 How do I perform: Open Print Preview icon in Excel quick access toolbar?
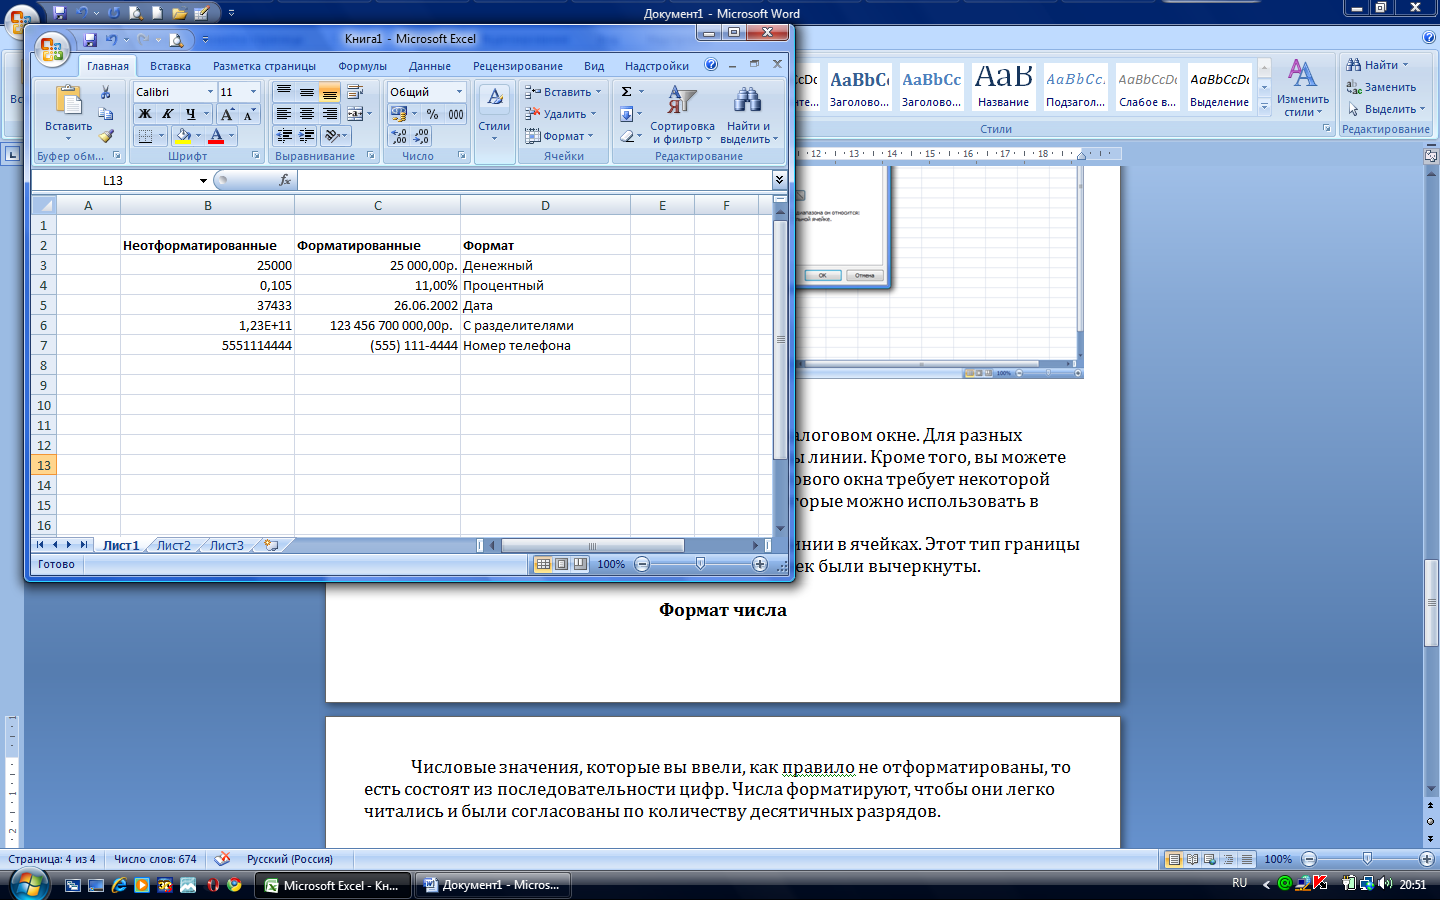pyautogui.click(x=176, y=40)
